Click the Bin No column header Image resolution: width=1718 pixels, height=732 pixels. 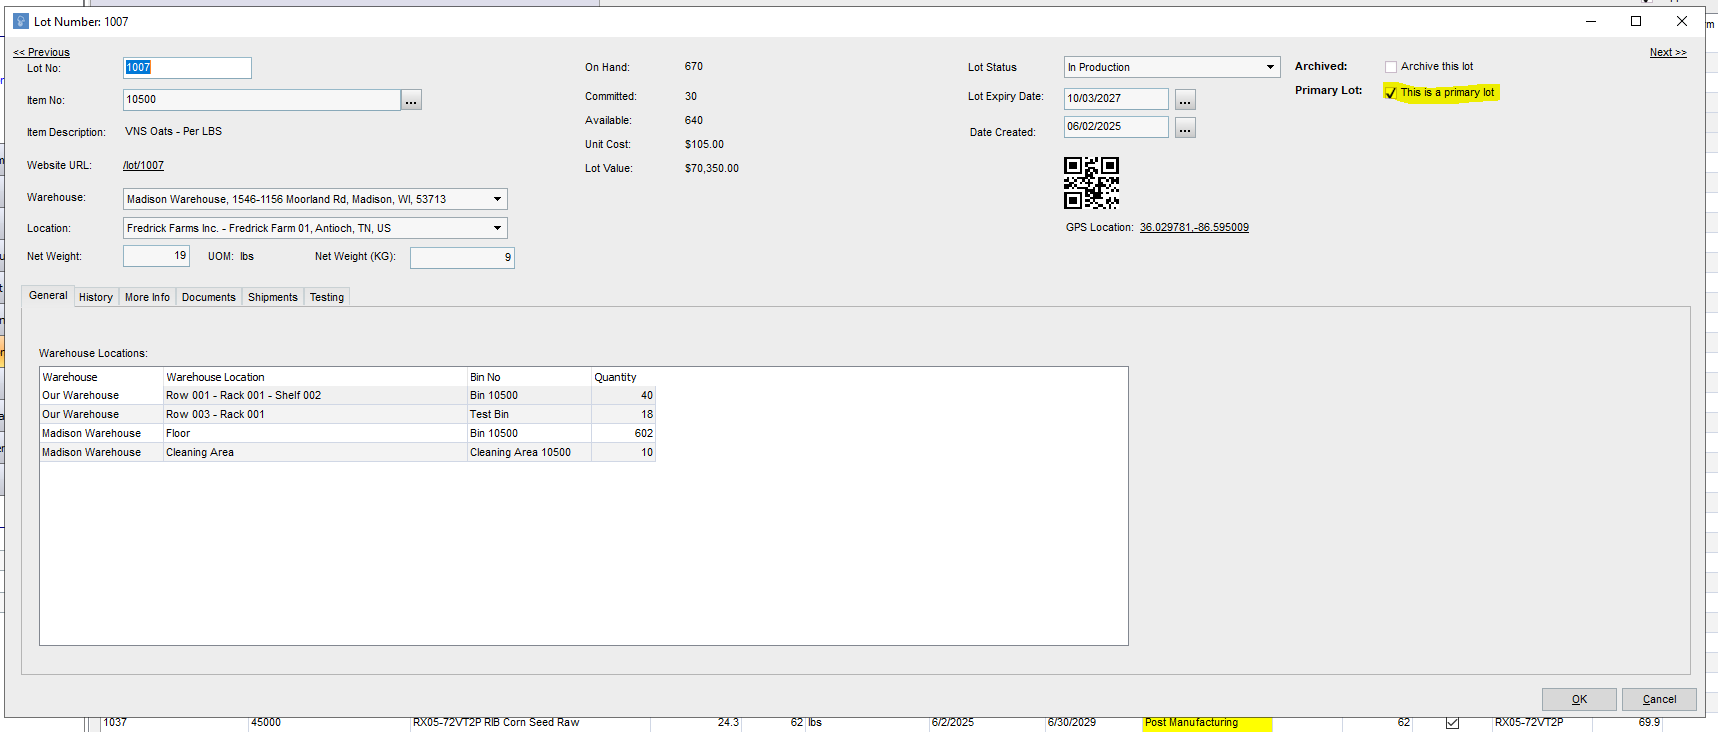point(529,377)
